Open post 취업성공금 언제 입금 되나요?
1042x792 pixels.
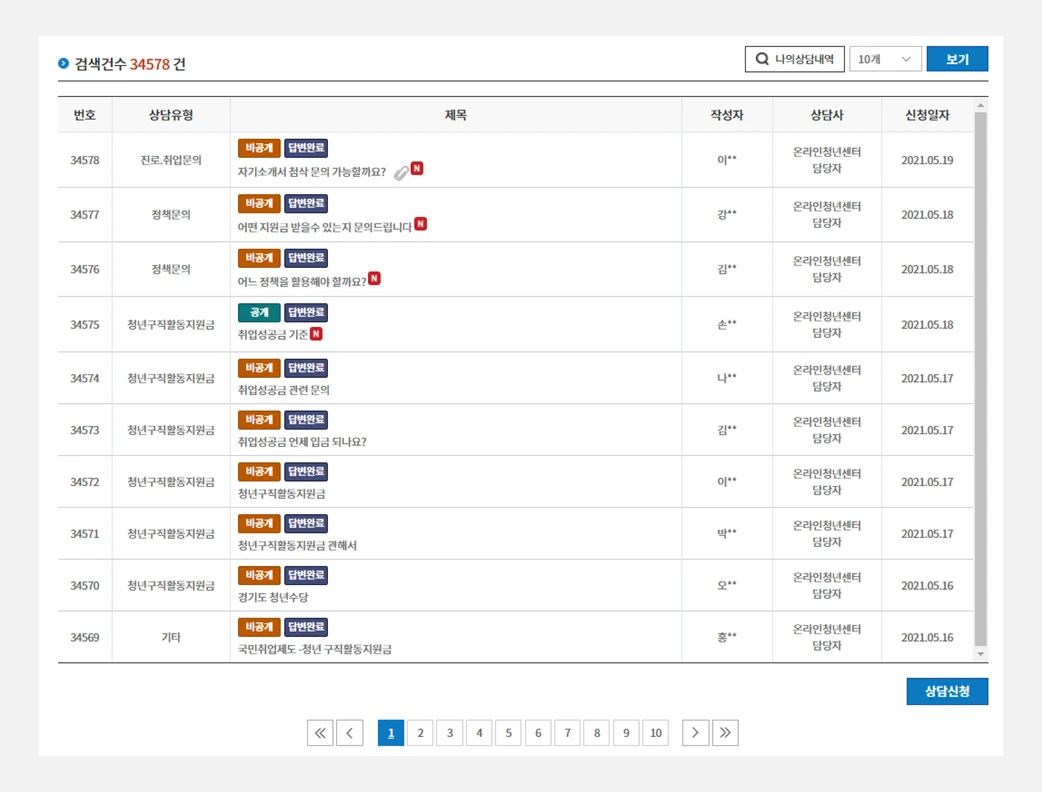[x=302, y=442]
